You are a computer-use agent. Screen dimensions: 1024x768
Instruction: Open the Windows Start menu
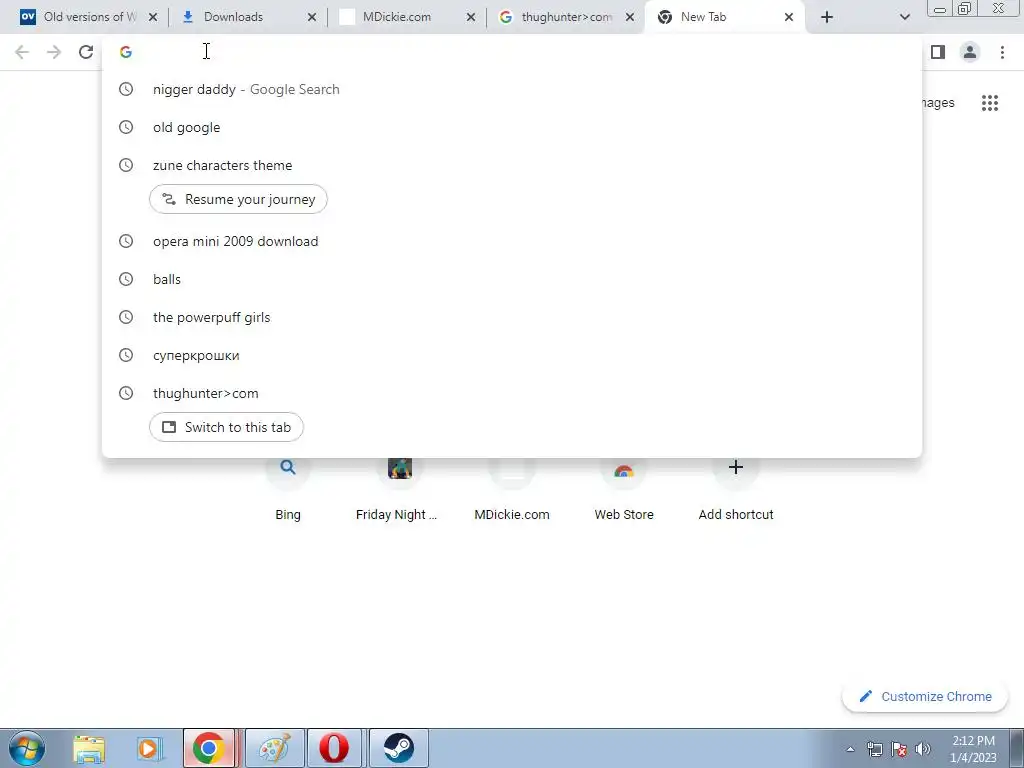pyautogui.click(x=27, y=748)
